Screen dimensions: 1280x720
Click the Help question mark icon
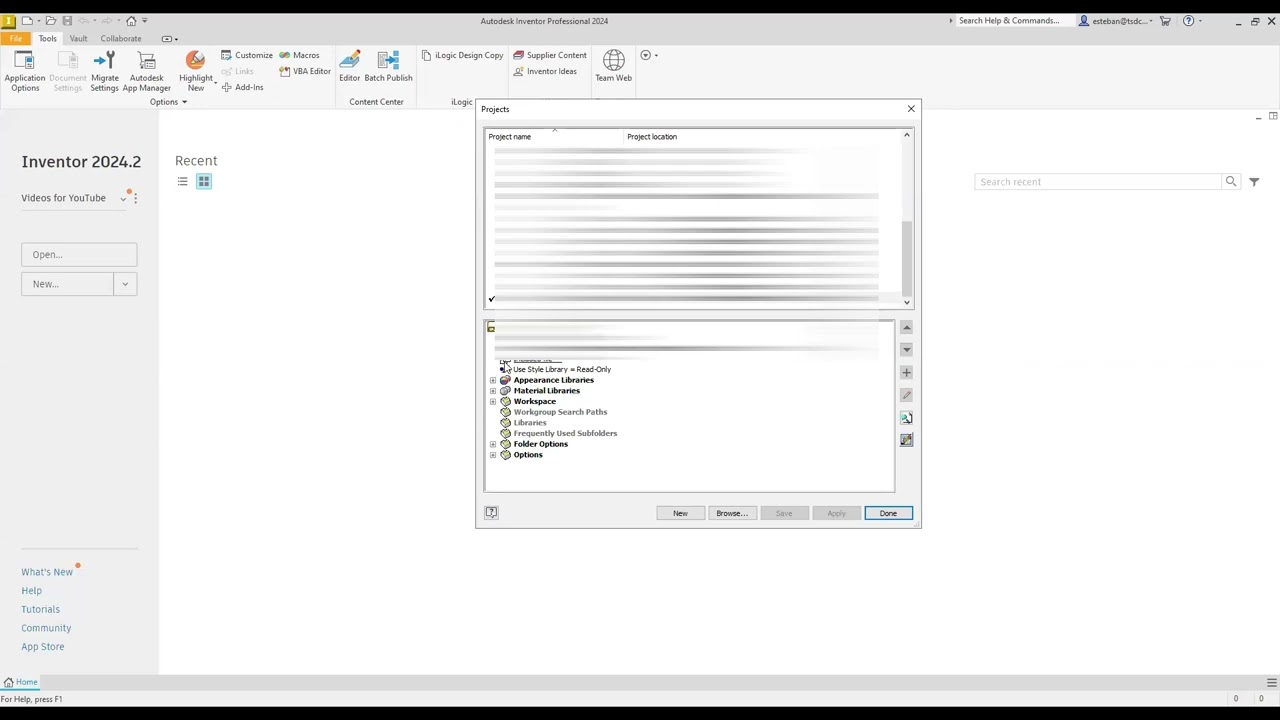(1188, 20)
